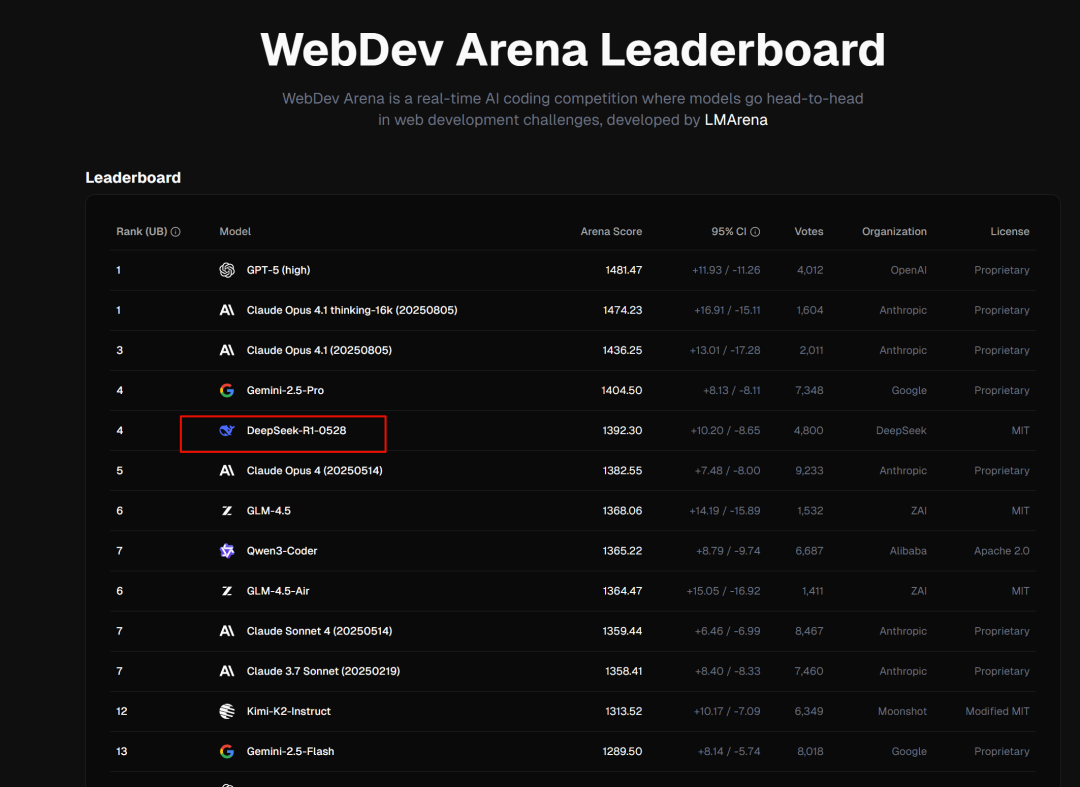This screenshot has height=787, width=1080.
Task: Click the info icon next to 95% CI
Action: [x=755, y=232]
